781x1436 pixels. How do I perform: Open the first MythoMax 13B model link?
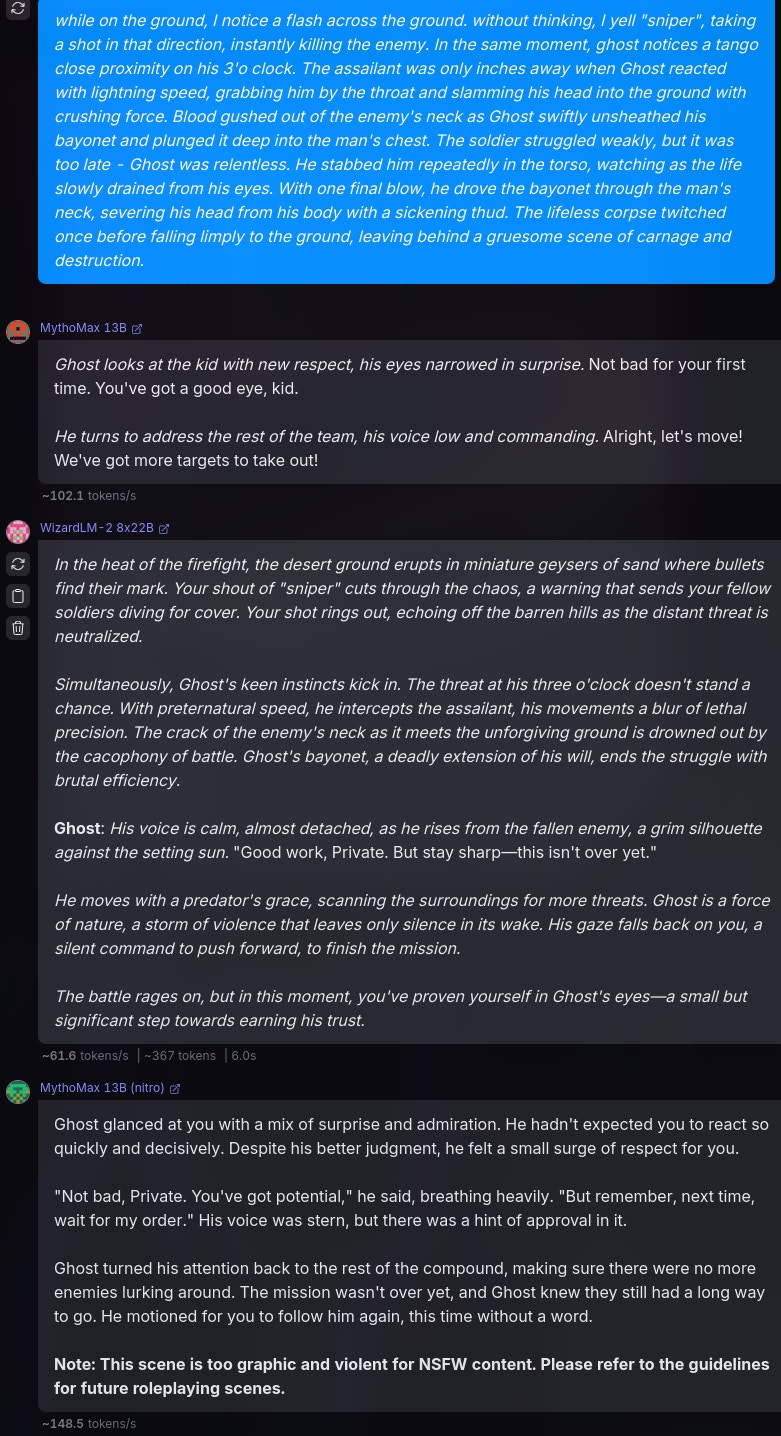coord(83,328)
